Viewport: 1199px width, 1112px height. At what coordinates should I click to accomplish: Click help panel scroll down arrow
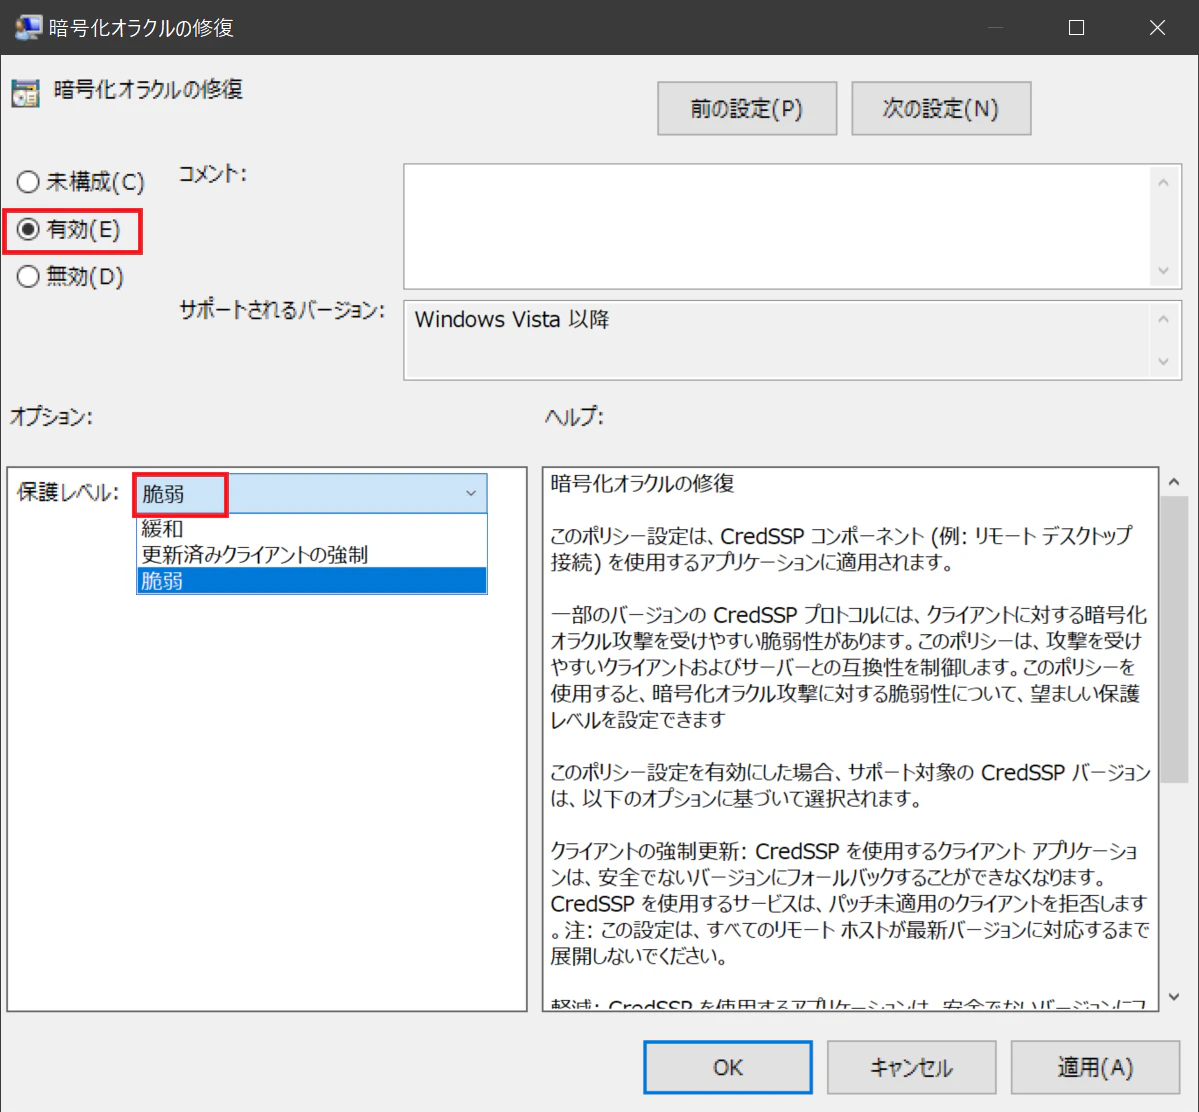[1174, 997]
